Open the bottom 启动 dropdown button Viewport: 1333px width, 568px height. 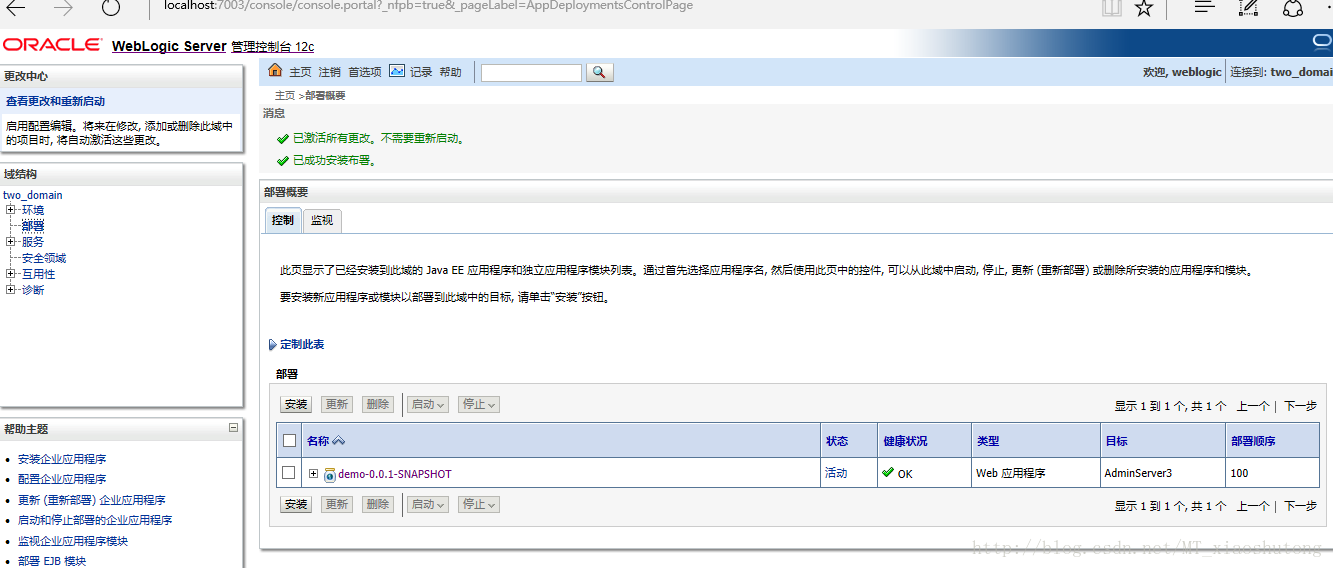pyautogui.click(x=428, y=505)
